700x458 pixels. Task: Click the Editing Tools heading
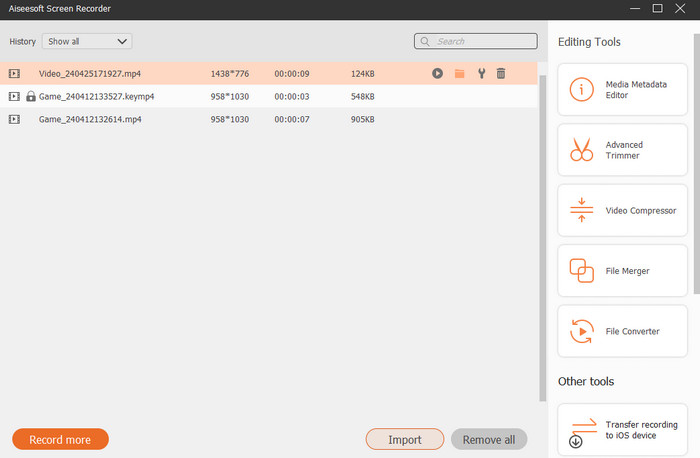[x=589, y=42]
